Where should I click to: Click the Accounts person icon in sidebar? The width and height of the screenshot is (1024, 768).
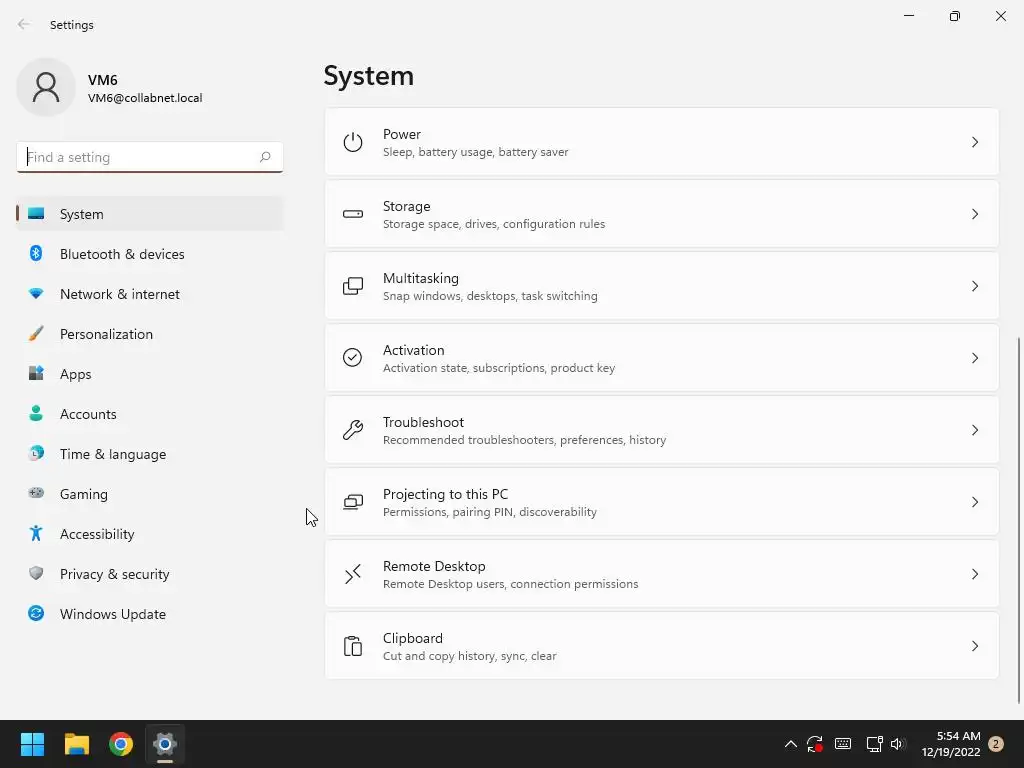pos(36,413)
